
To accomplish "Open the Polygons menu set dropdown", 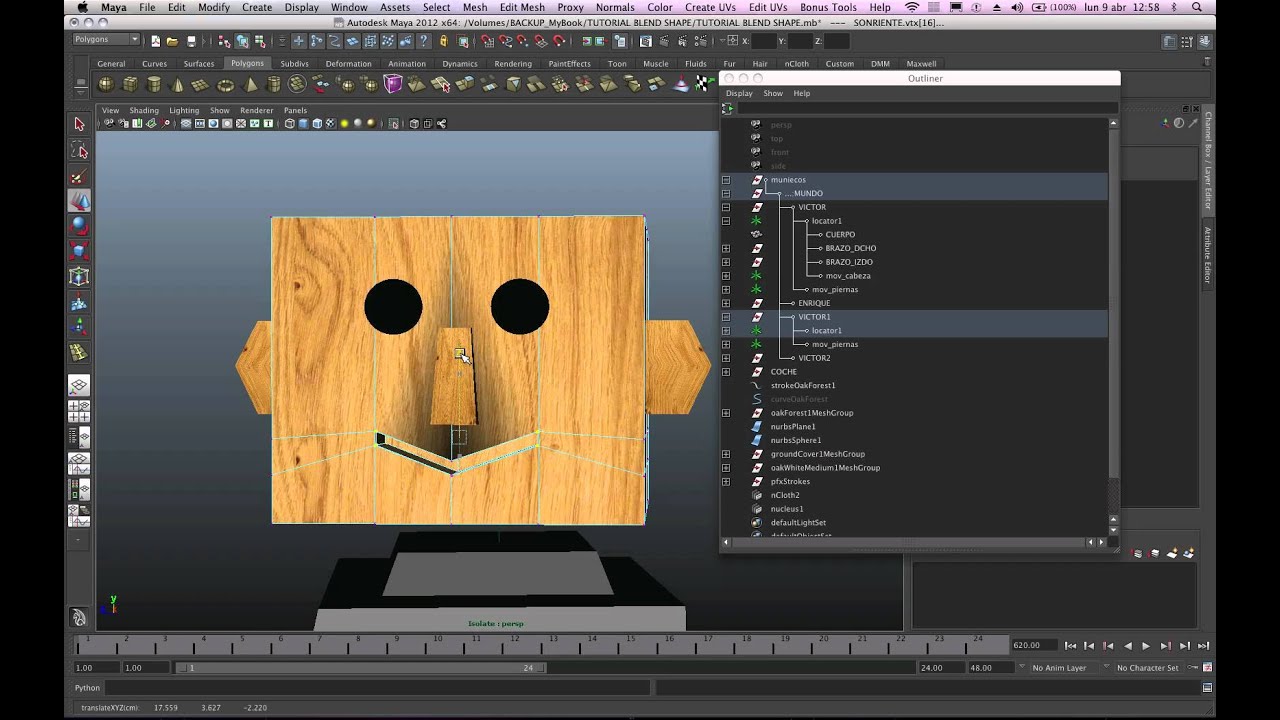I will pyautogui.click(x=106, y=40).
